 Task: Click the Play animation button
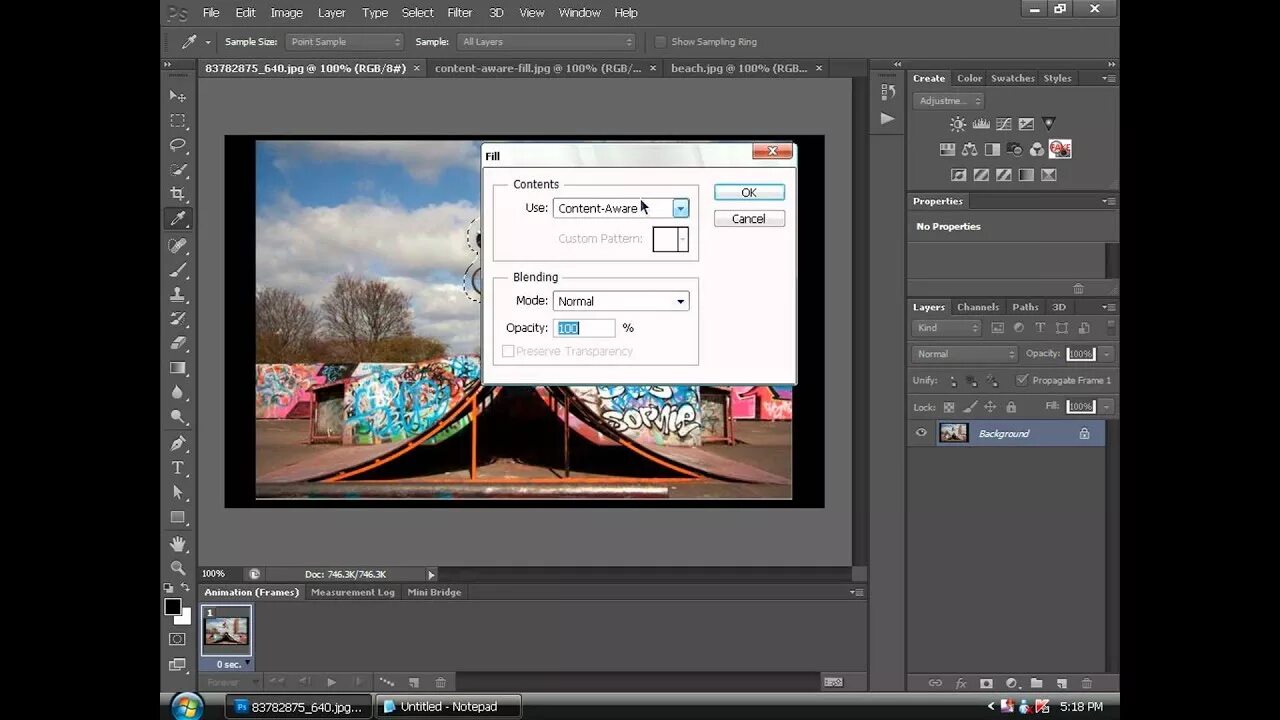[x=332, y=682]
